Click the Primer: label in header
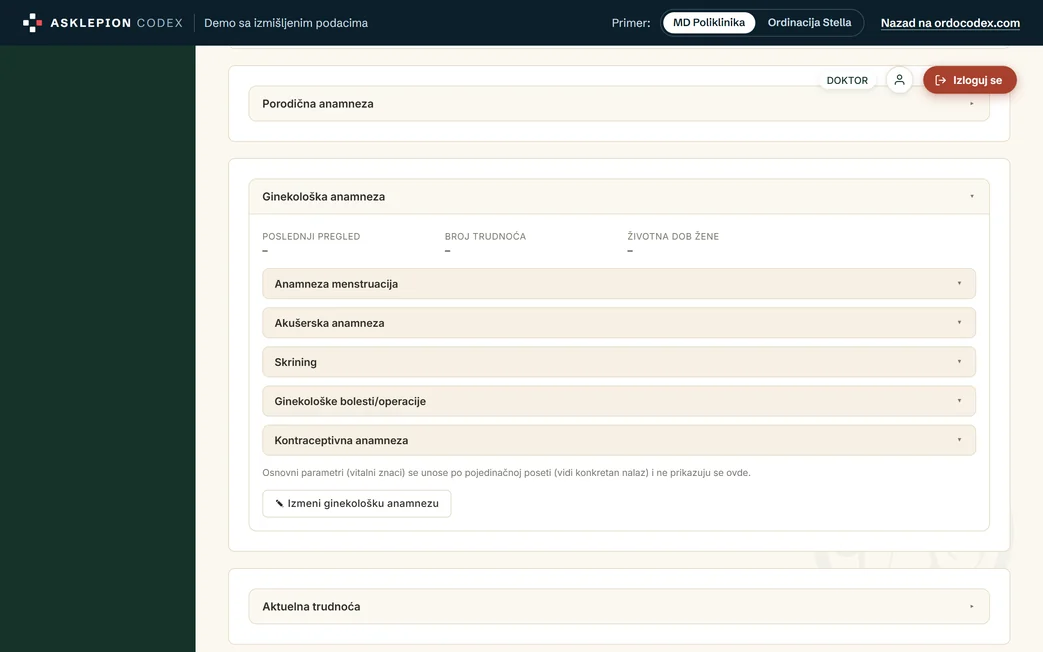This screenshot has width=1043, height=652. click(x=631, y=23)
